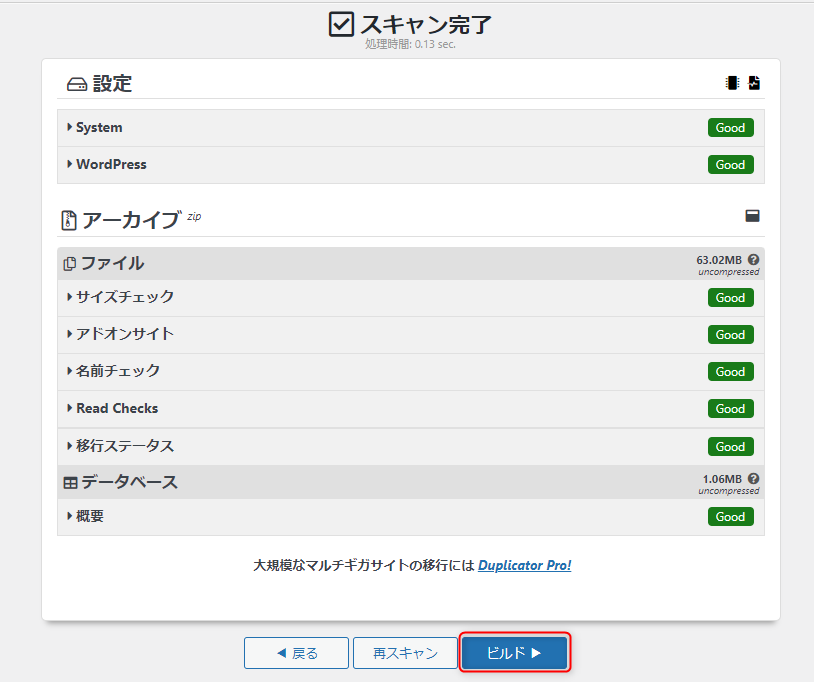Screen dimensions: 814x682
Task: Click the Good badge for 名前チェック
Action: (730, 372)
